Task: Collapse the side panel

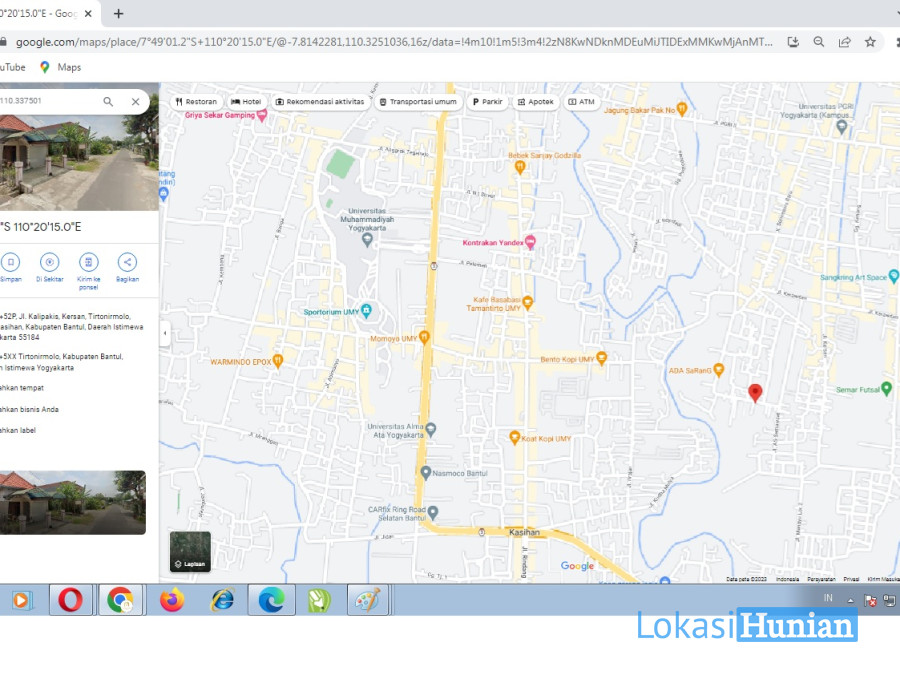Action: click(x=165, y=333)
